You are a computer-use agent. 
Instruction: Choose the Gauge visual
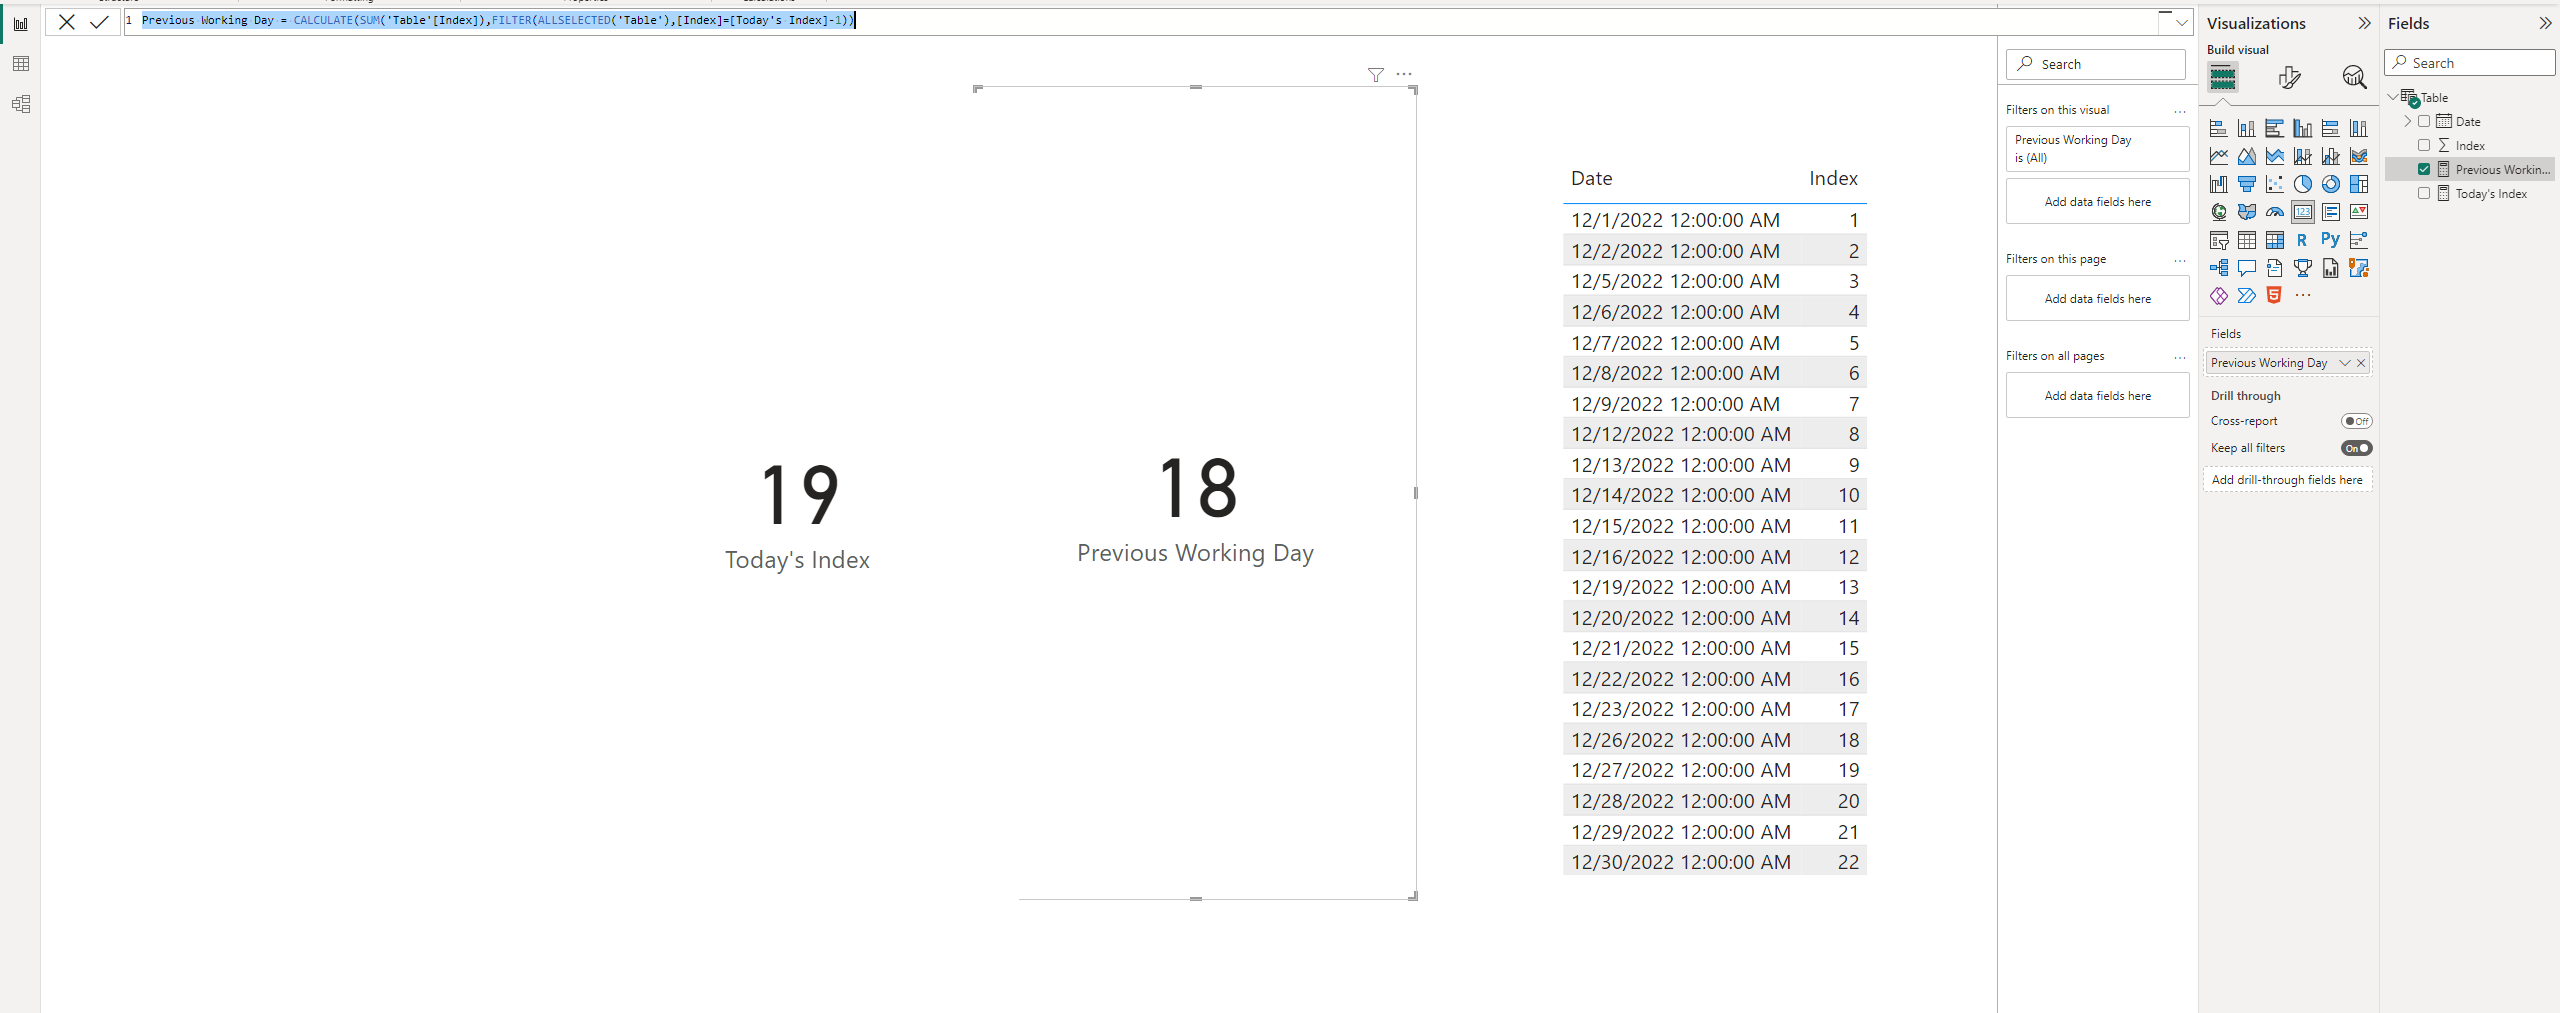2275,212
